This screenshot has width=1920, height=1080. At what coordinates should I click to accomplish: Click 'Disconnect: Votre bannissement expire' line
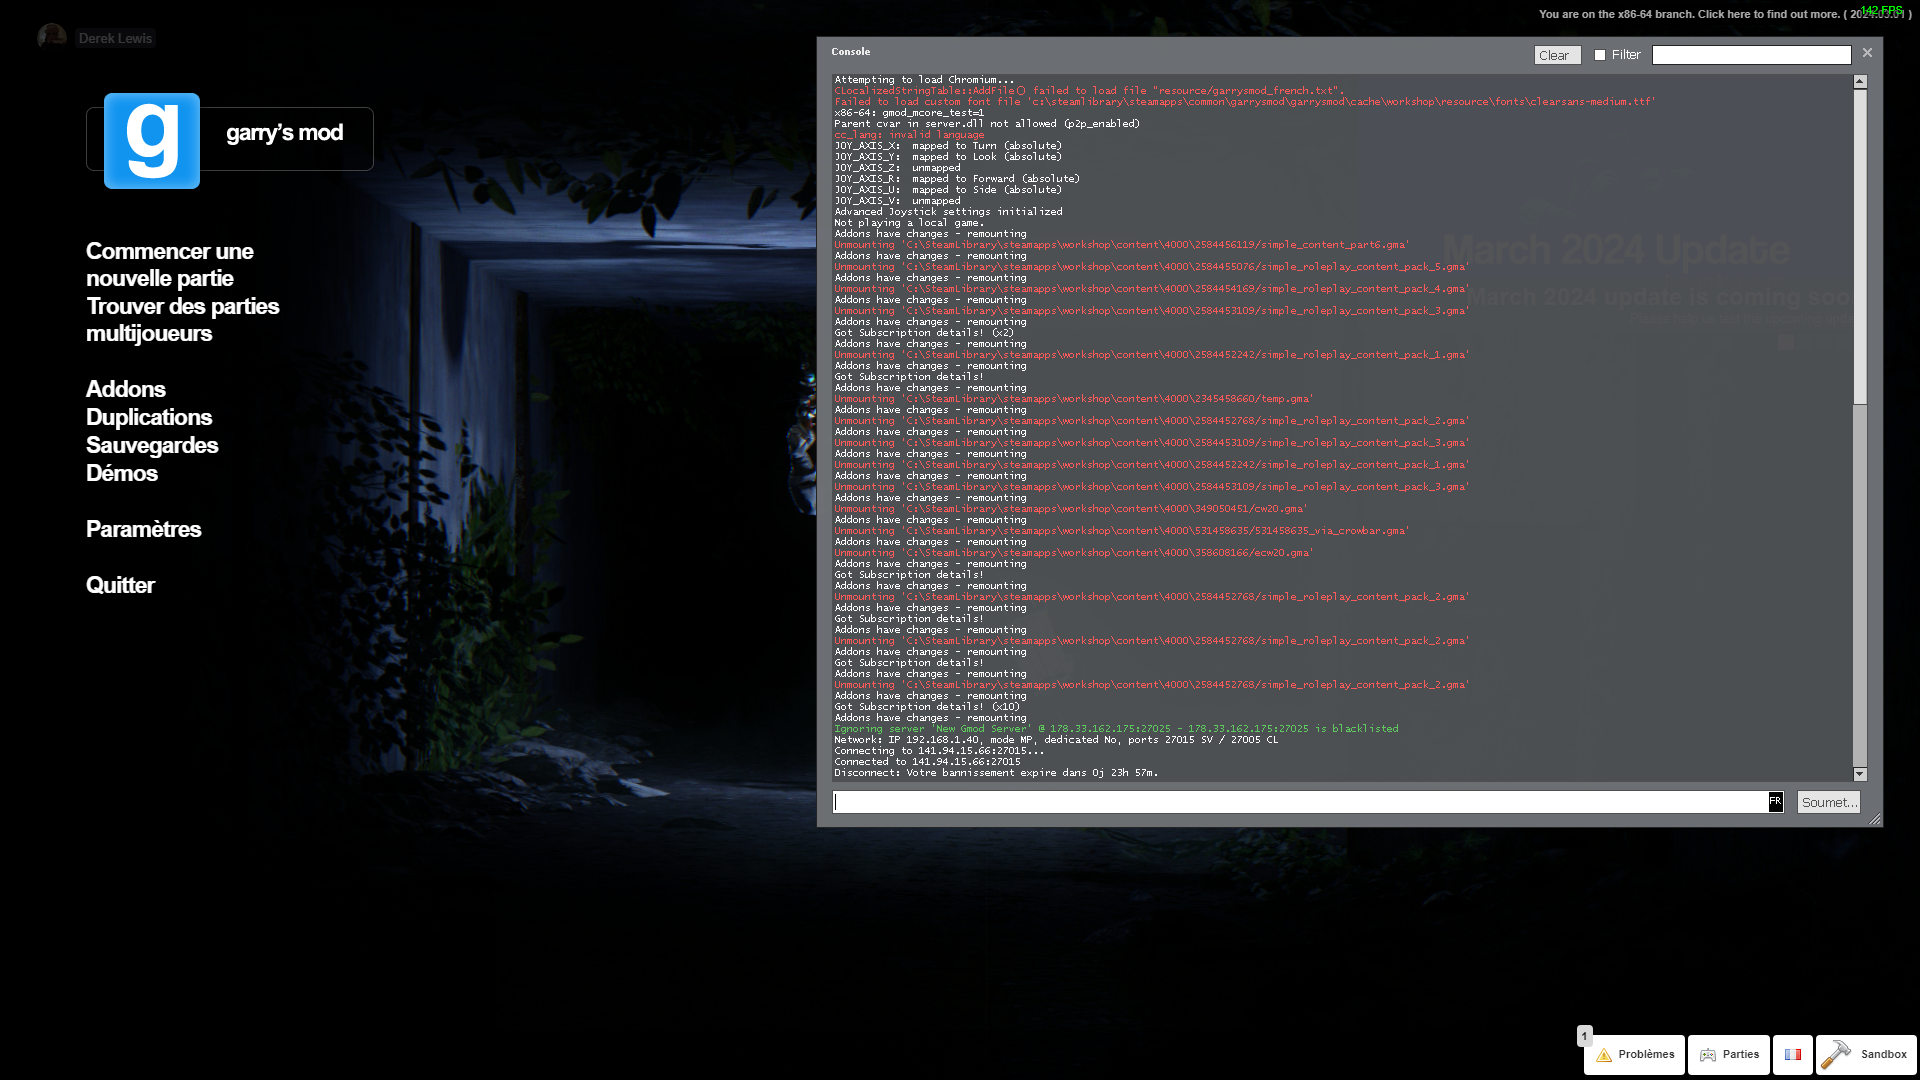click(996, 773)
